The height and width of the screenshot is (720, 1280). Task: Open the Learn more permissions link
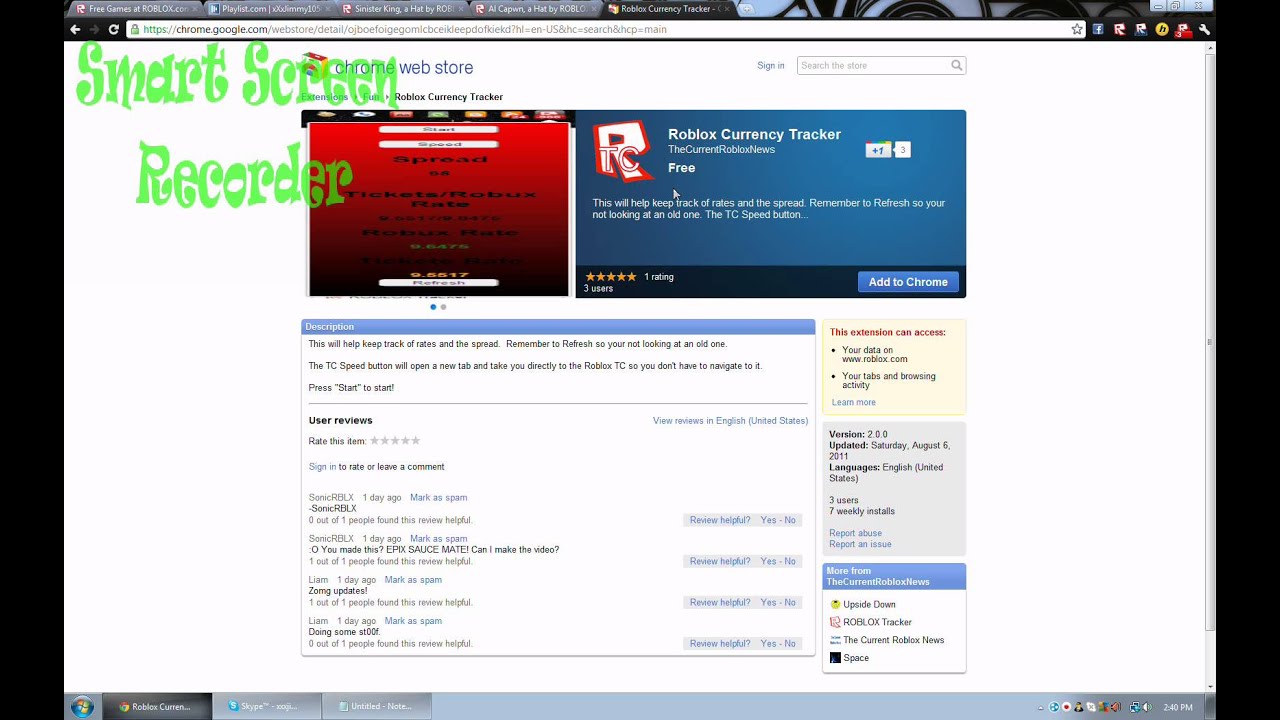(x=853, y=402)
